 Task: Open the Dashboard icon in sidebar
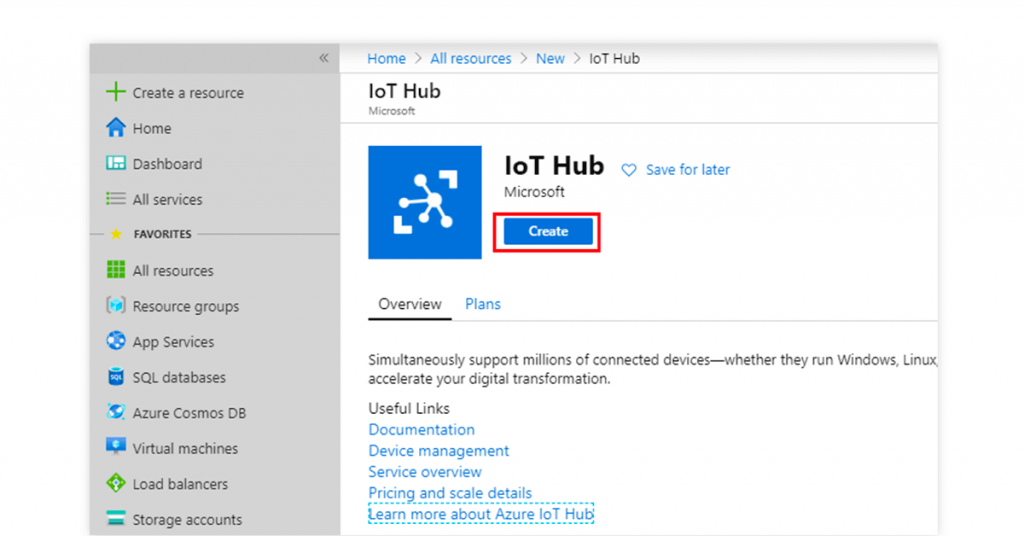pos(116,164)
